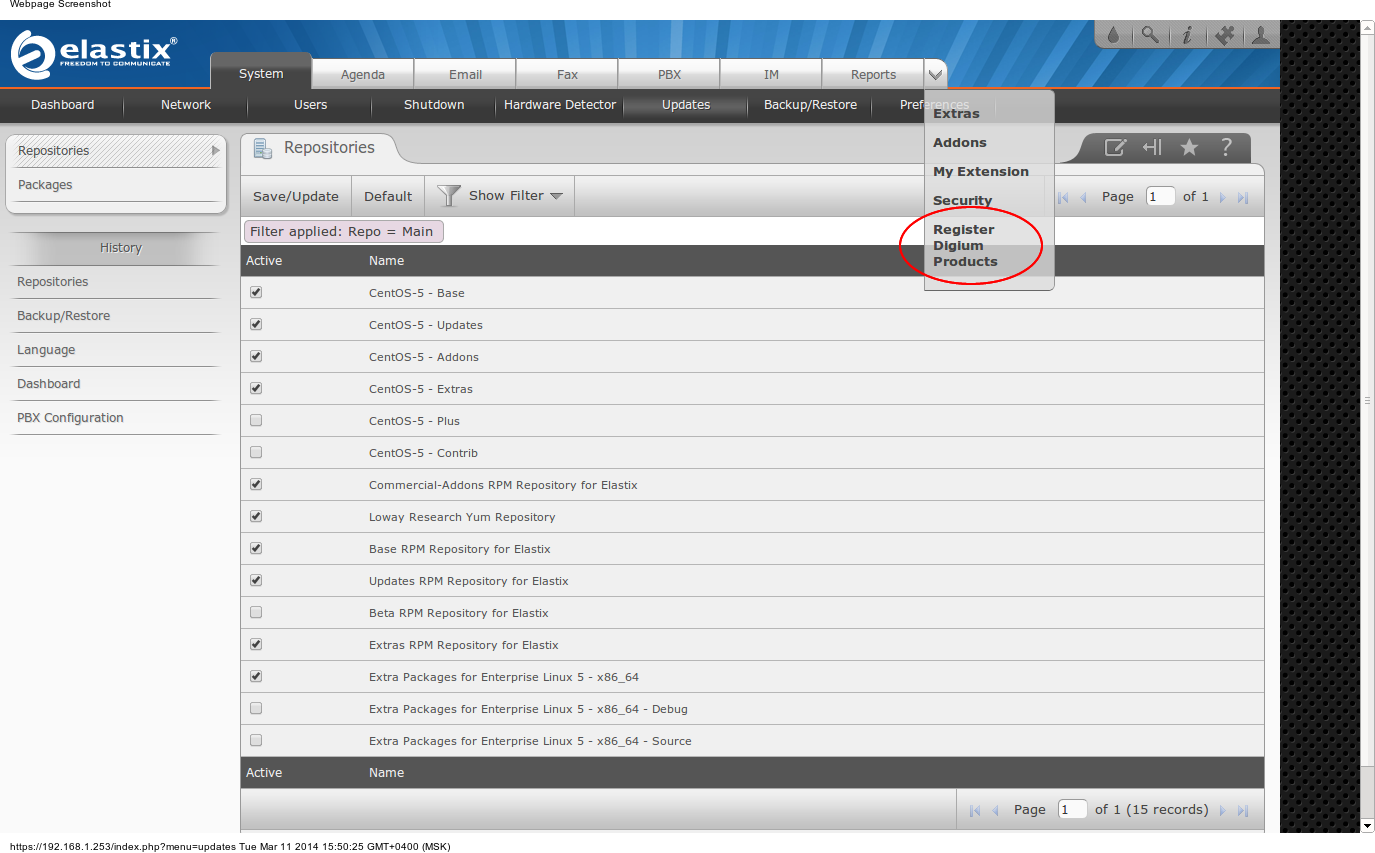Screen dimensions: 1375x853
Task: Open the Users submenu
Action: [310, 105]
